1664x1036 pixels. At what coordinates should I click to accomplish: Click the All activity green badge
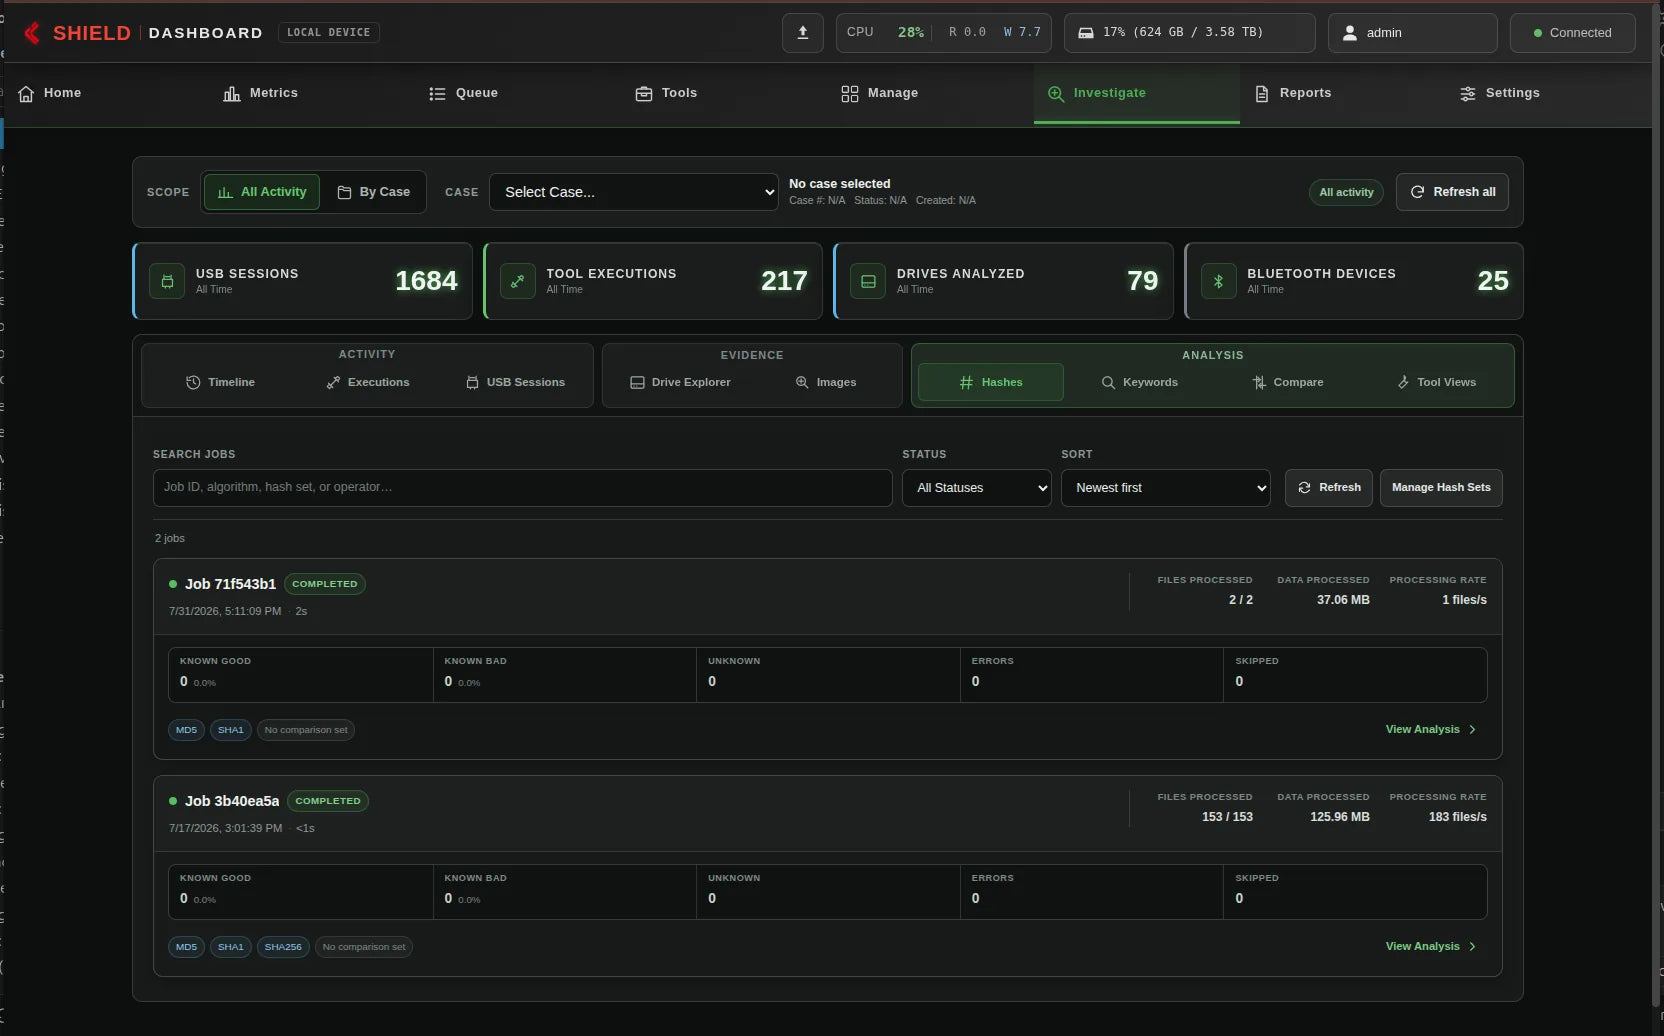(x=1346, y=192)
